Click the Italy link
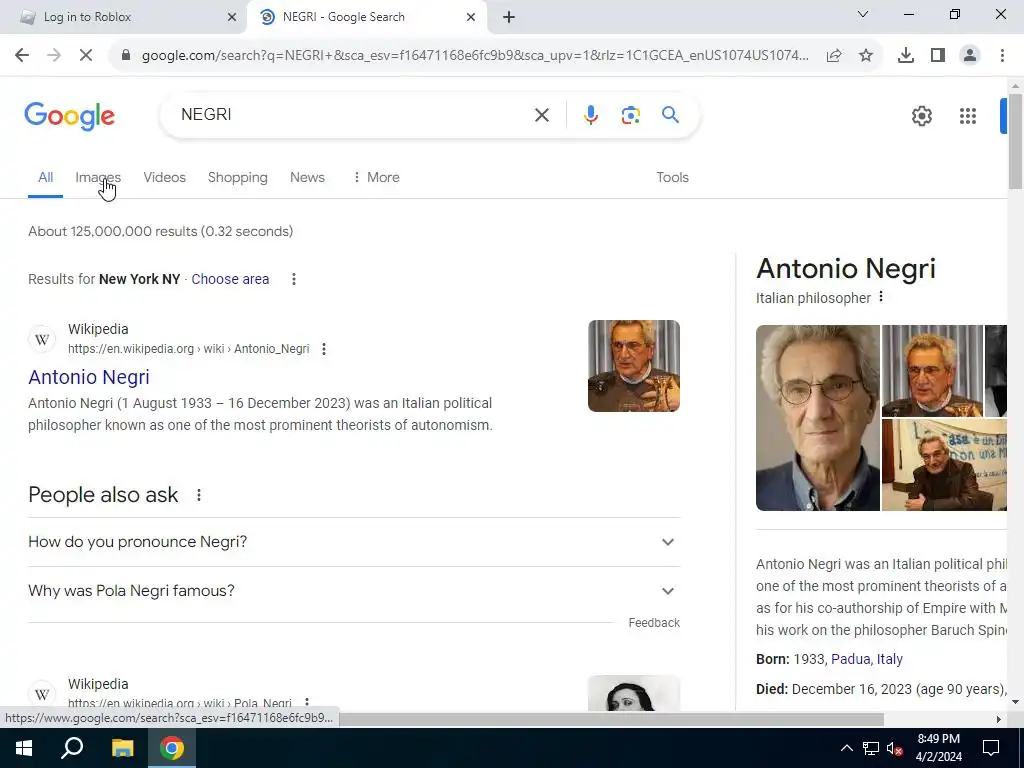The height and width of the screenshot is (768, 1024). tap(889, 659)
